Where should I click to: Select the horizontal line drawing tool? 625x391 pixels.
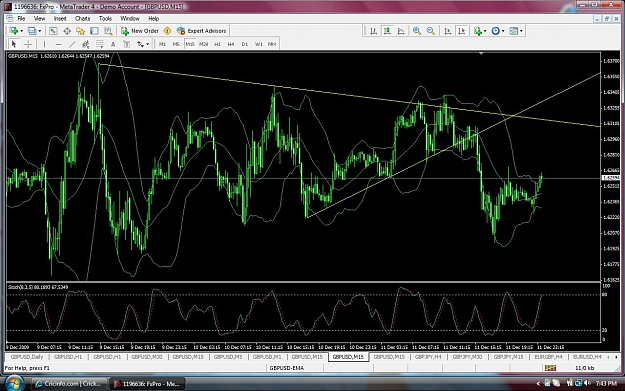coord(59,44)
